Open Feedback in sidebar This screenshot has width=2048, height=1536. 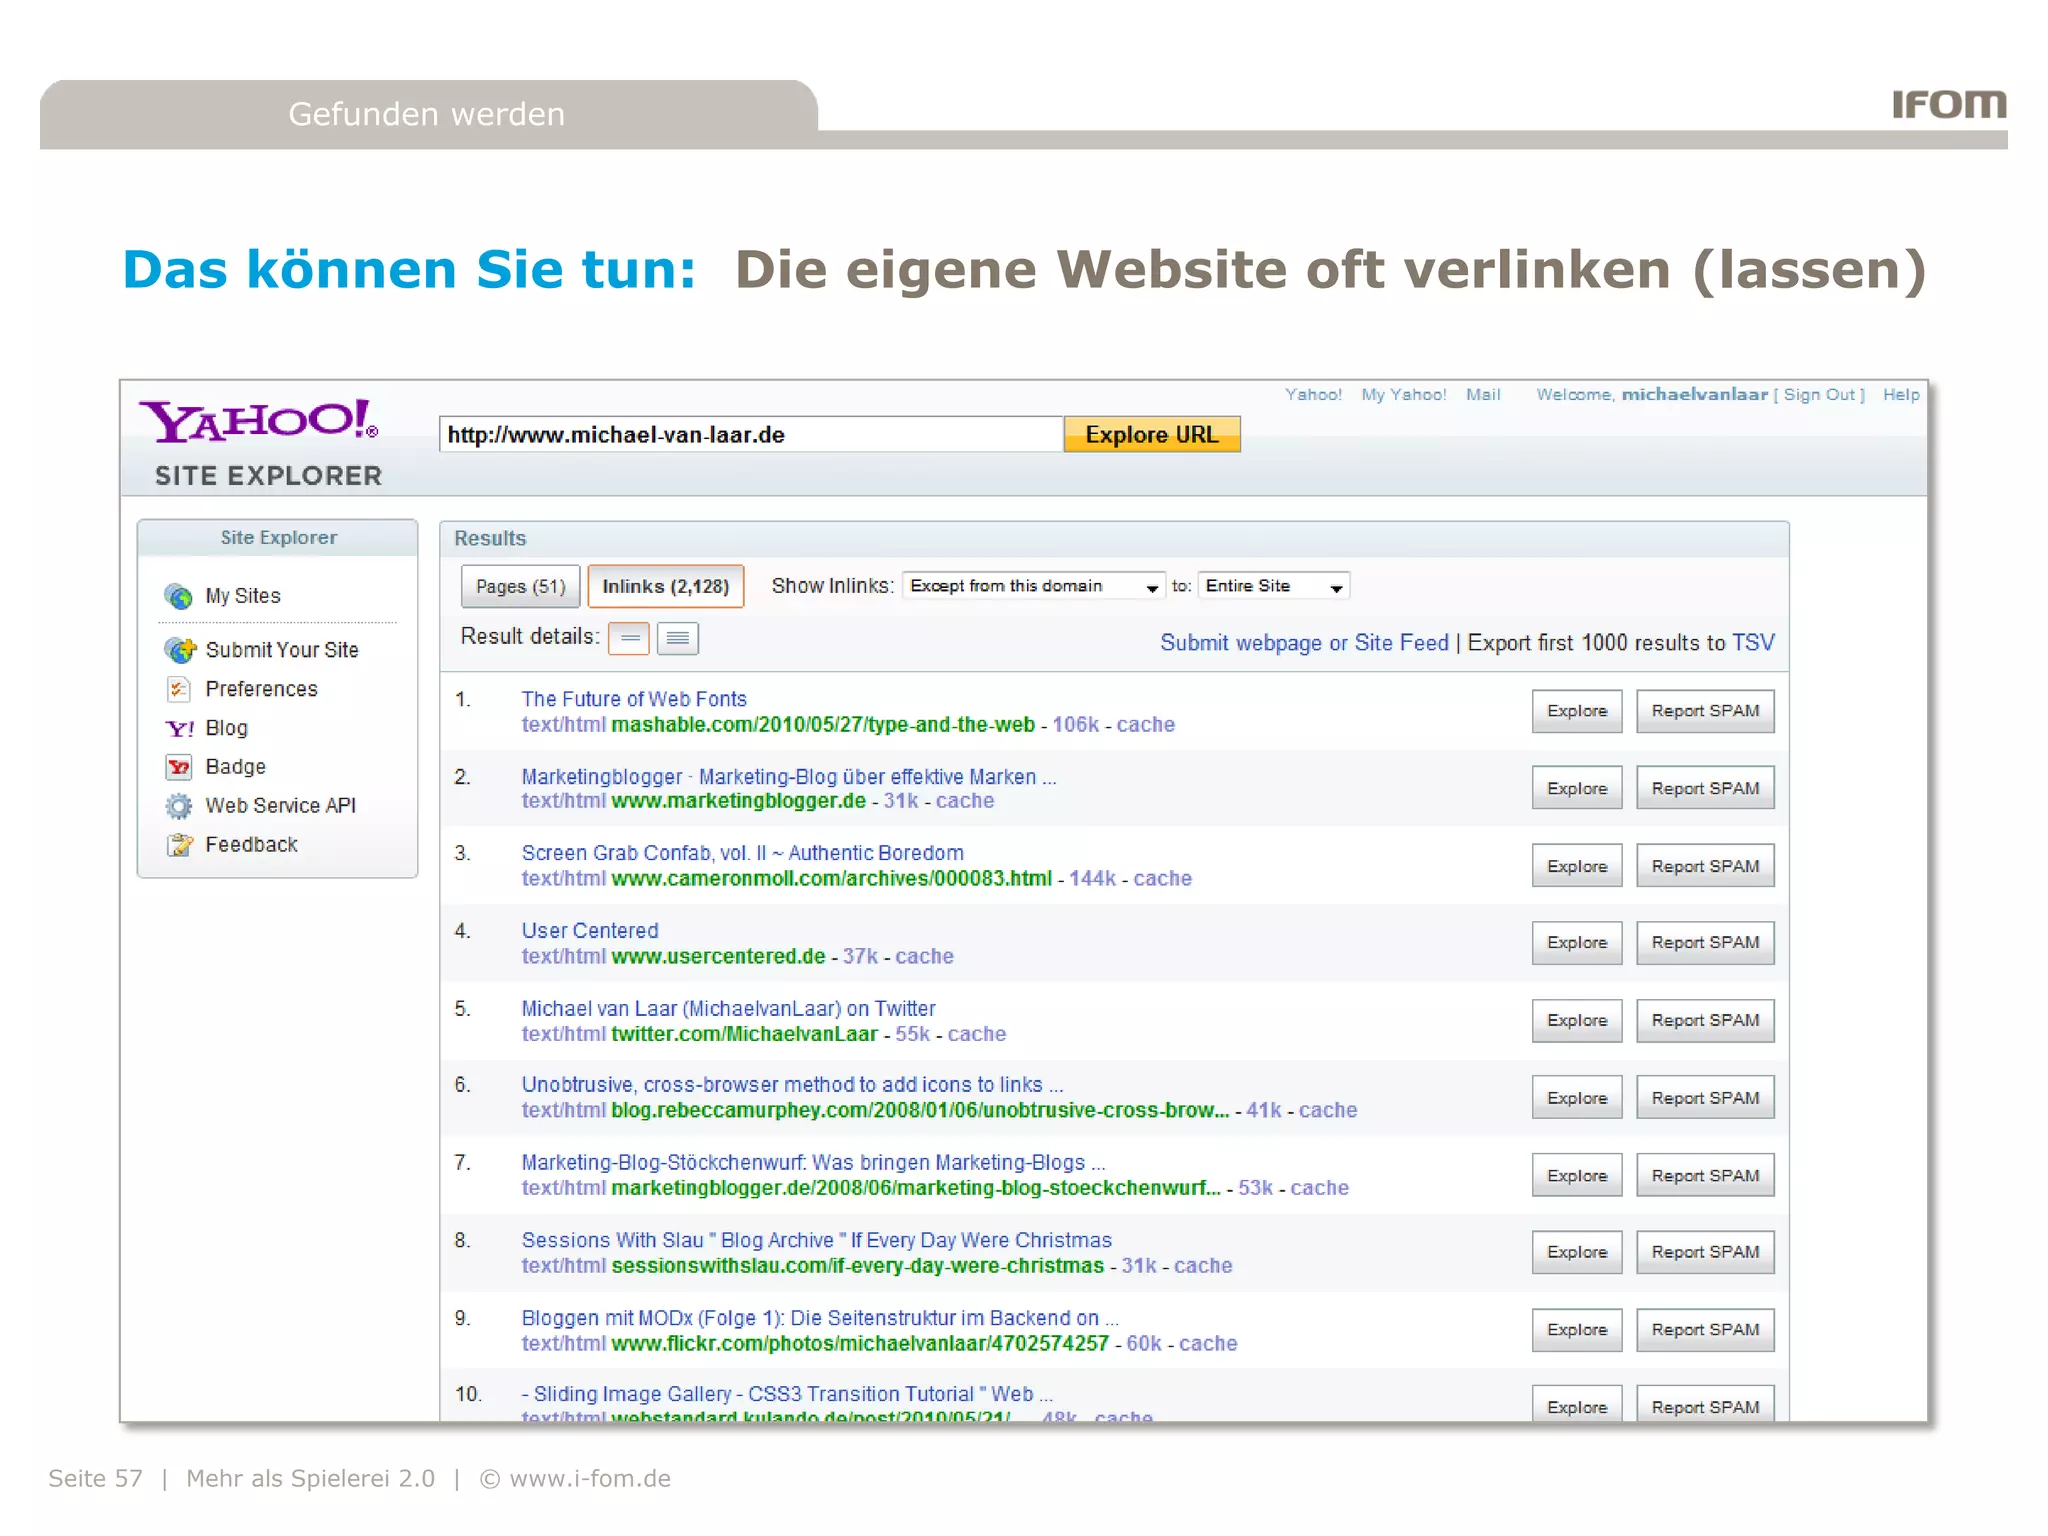point(251,845)
